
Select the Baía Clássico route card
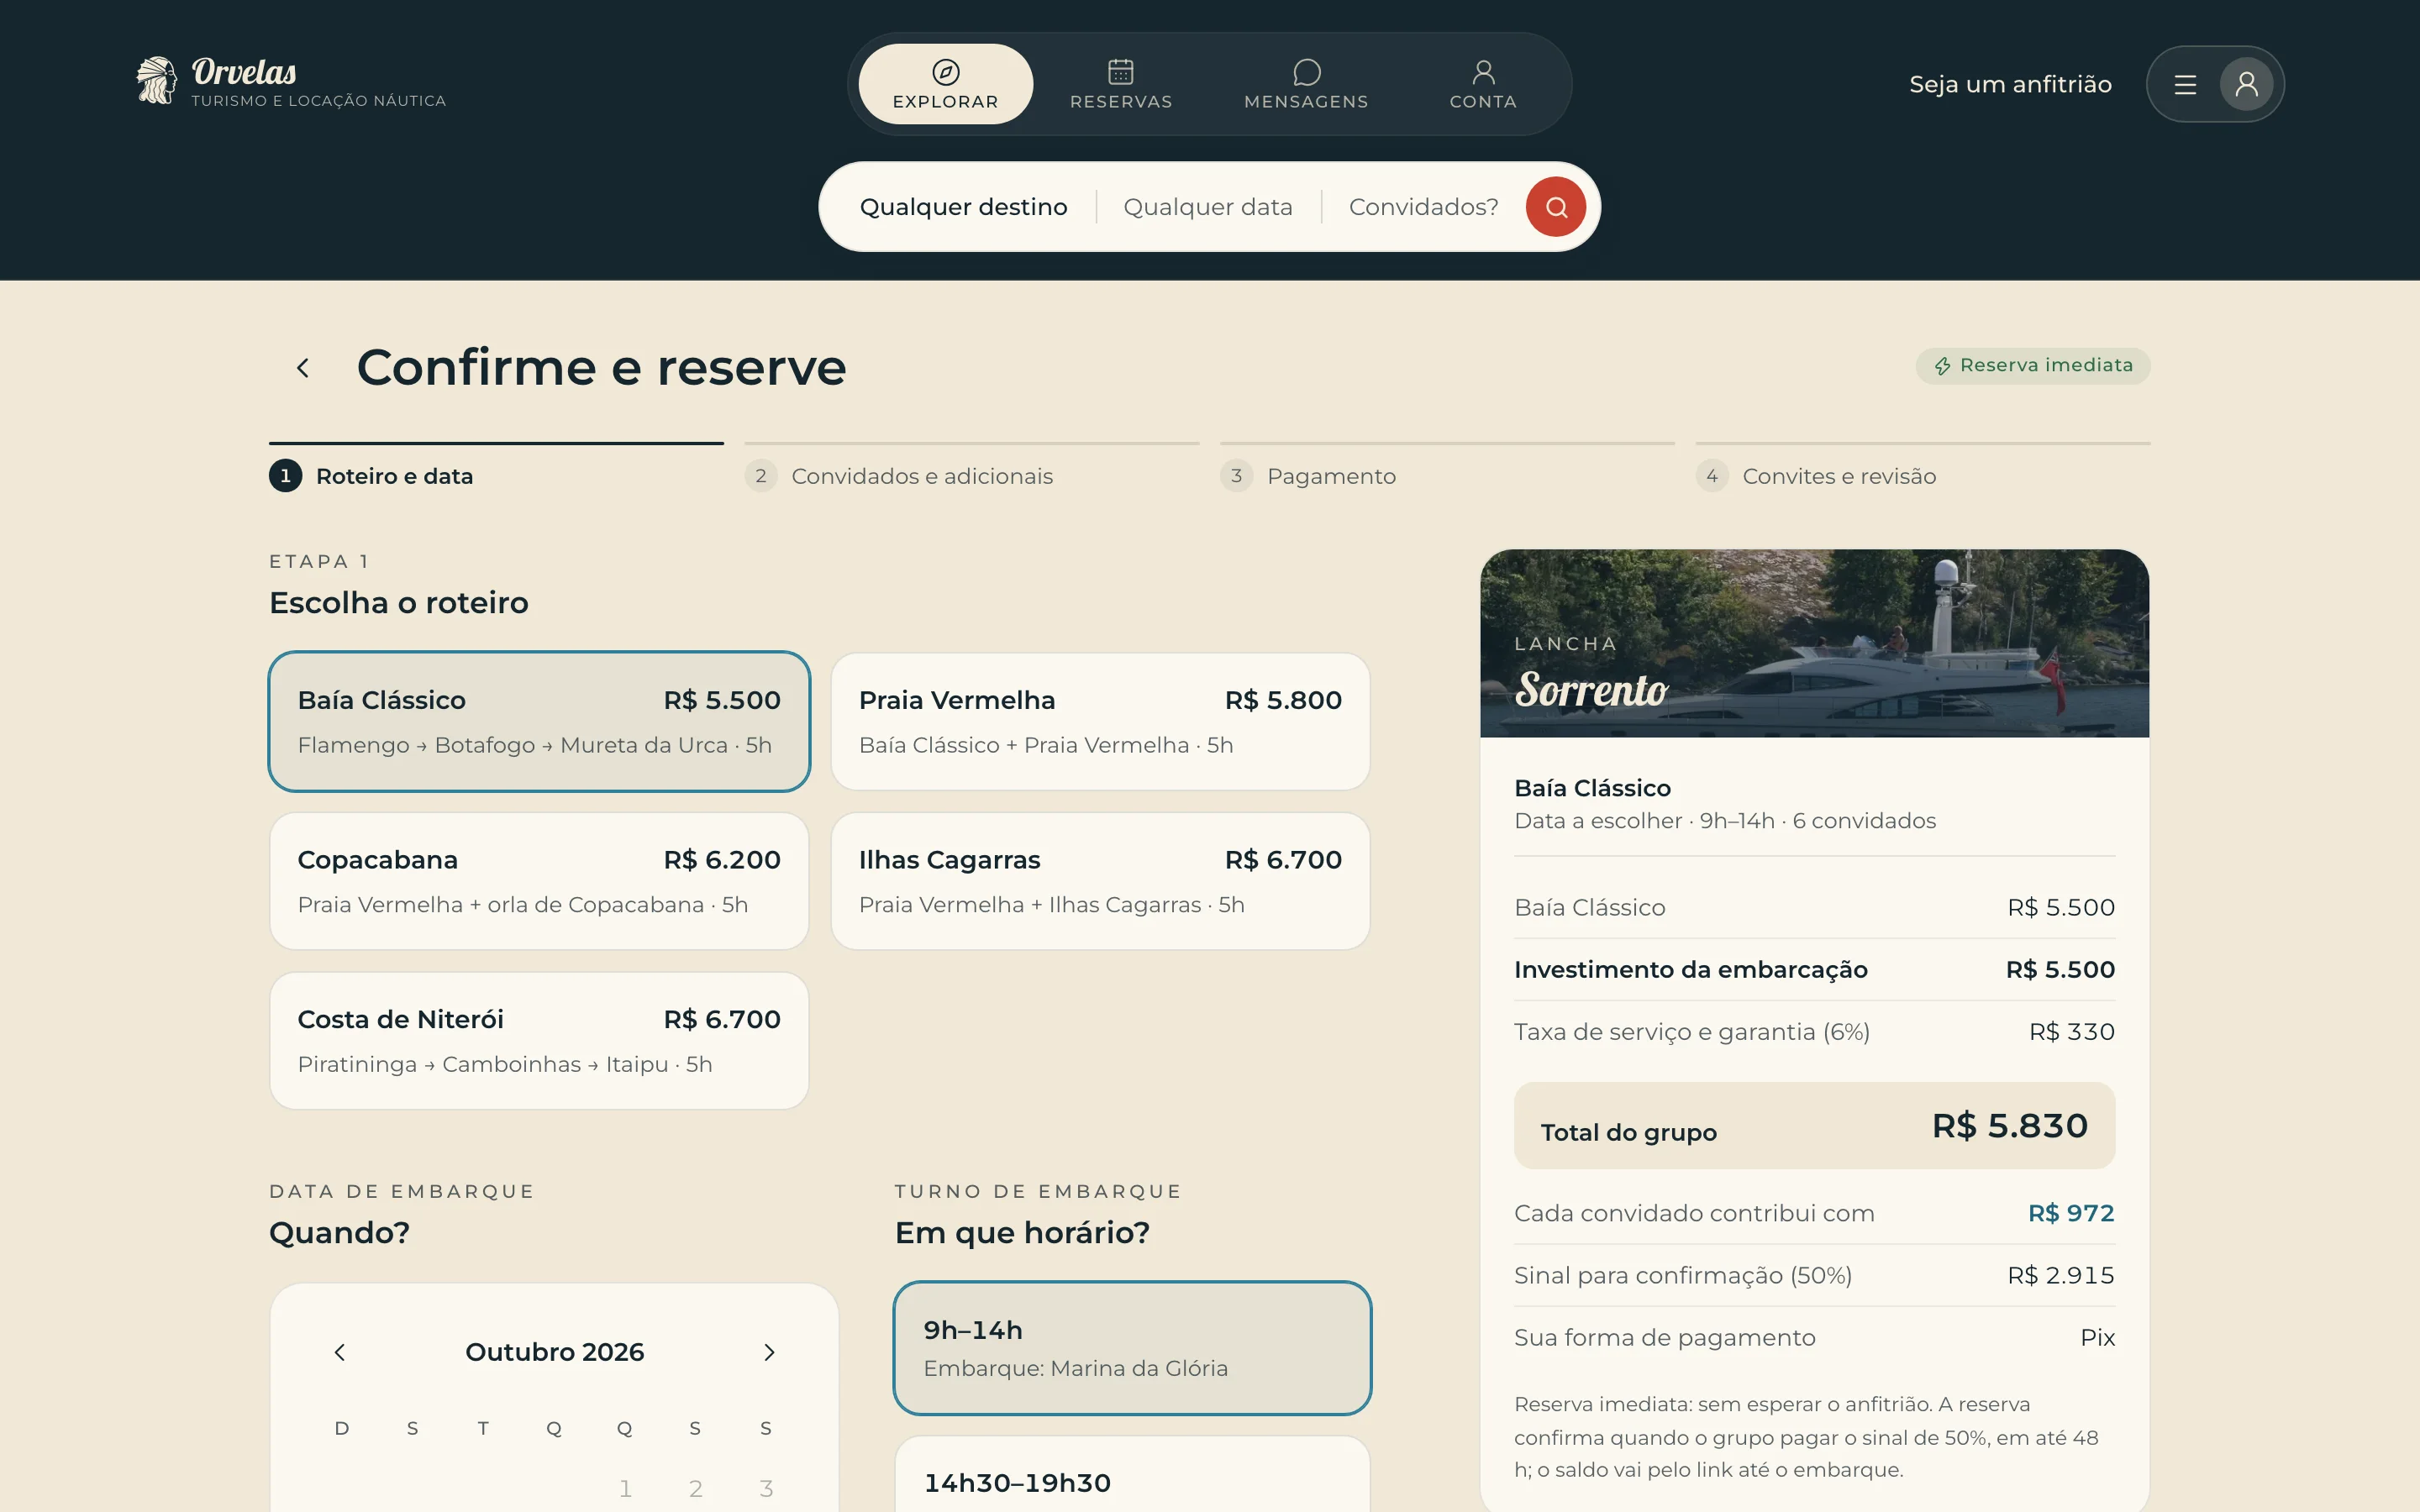pos(539,721)
